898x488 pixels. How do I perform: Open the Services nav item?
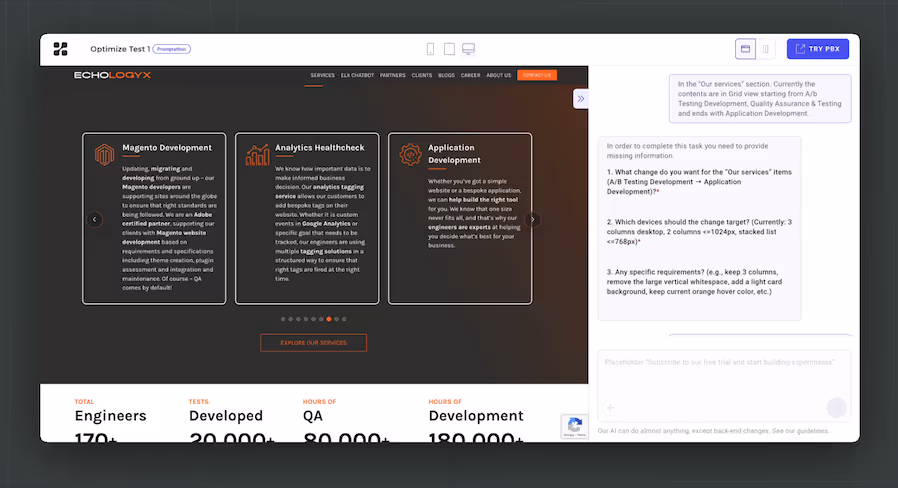[x=322, y=75]
